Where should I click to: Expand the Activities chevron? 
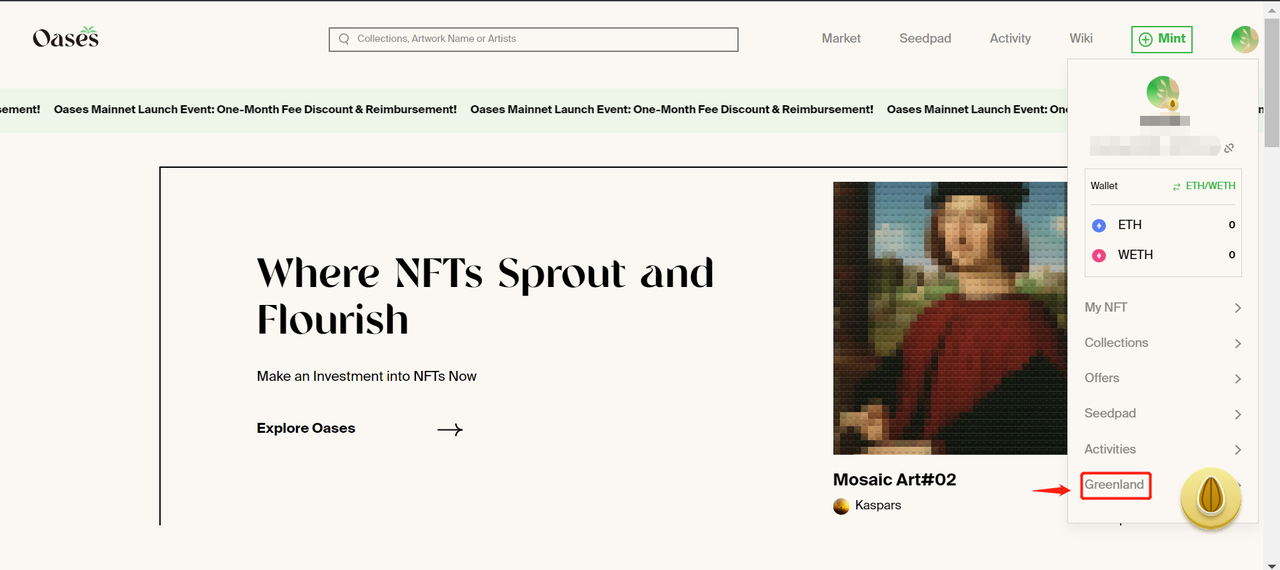(x=1237, y=450)
